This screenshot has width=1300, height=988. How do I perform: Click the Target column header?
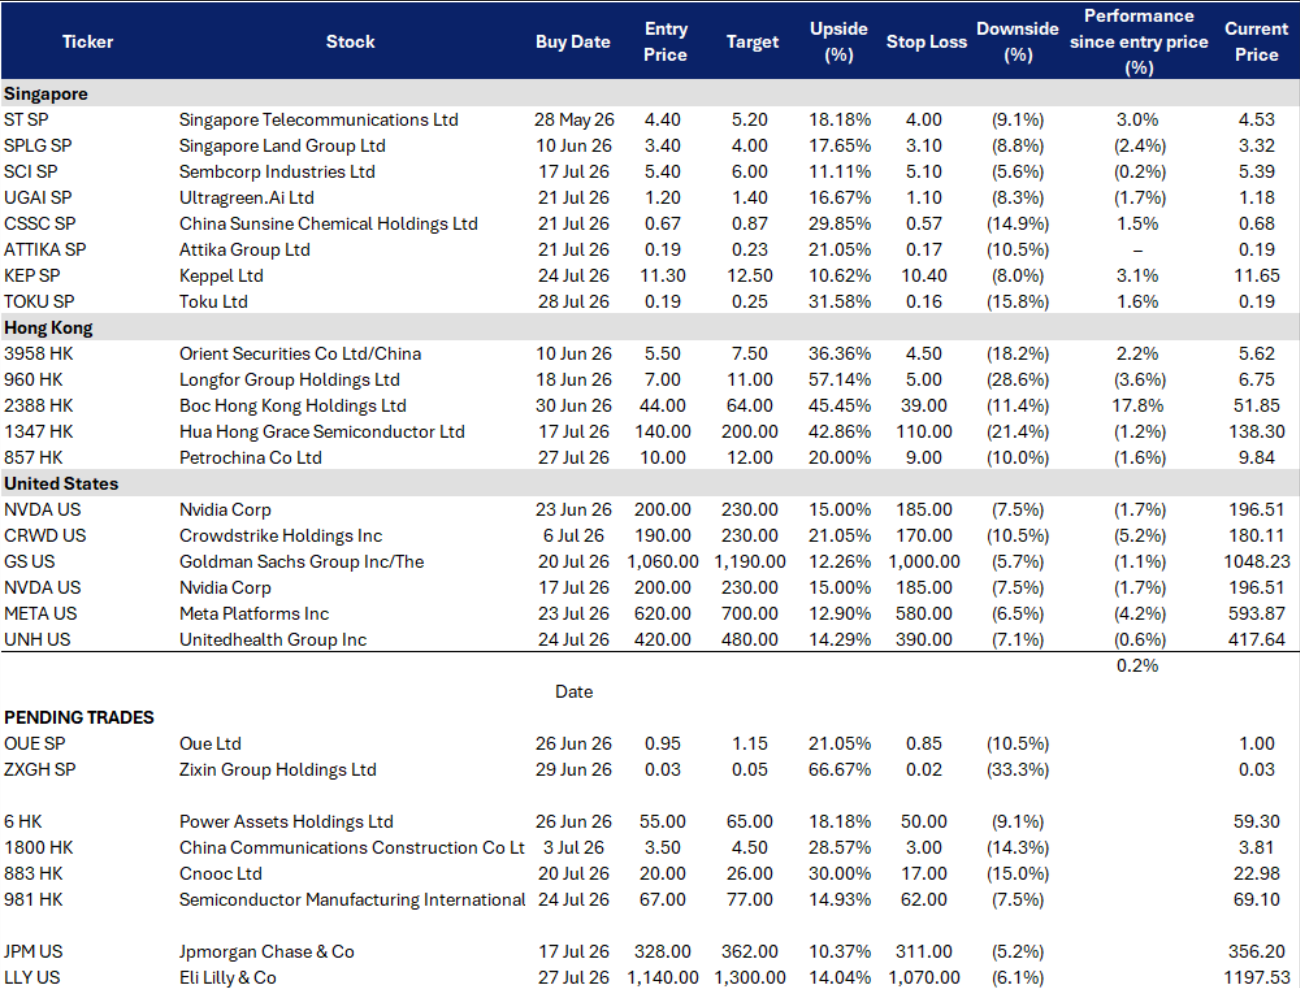(752, 42)
